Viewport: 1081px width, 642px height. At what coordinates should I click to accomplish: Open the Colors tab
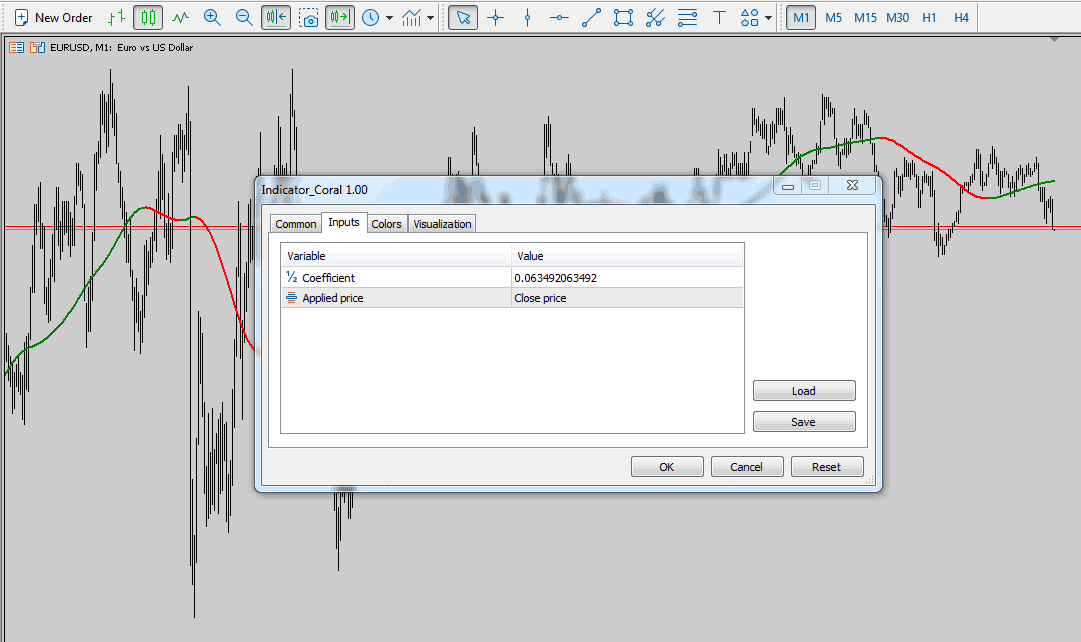pyautogui.click(x=386, y=224)
